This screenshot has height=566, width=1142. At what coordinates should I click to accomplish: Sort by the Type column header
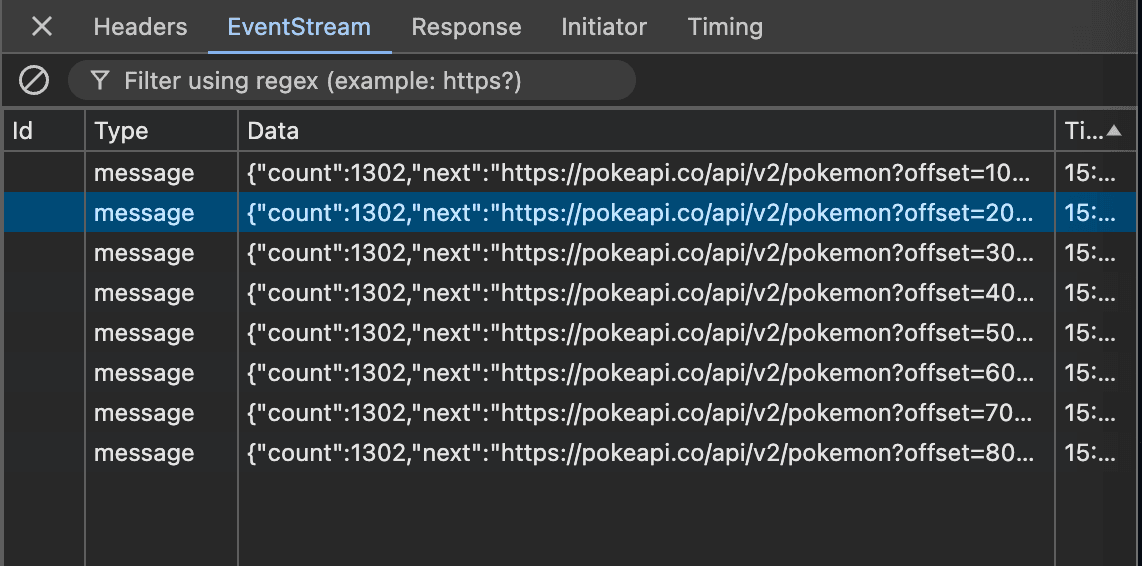coord(162,131)
